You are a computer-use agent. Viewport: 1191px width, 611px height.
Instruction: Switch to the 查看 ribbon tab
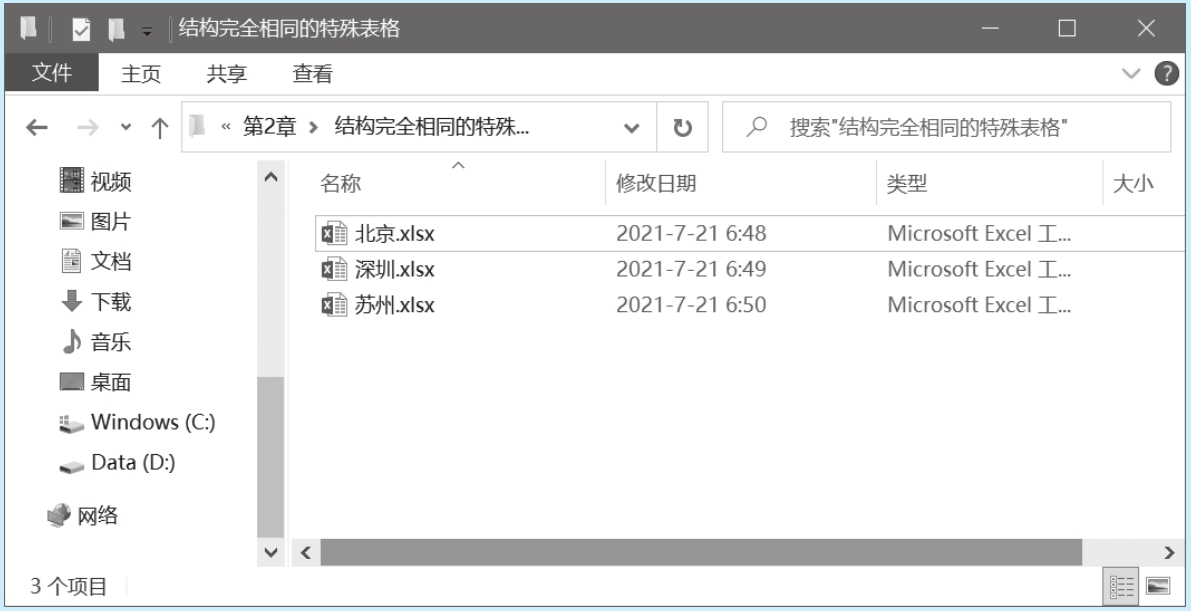(313, 74)
